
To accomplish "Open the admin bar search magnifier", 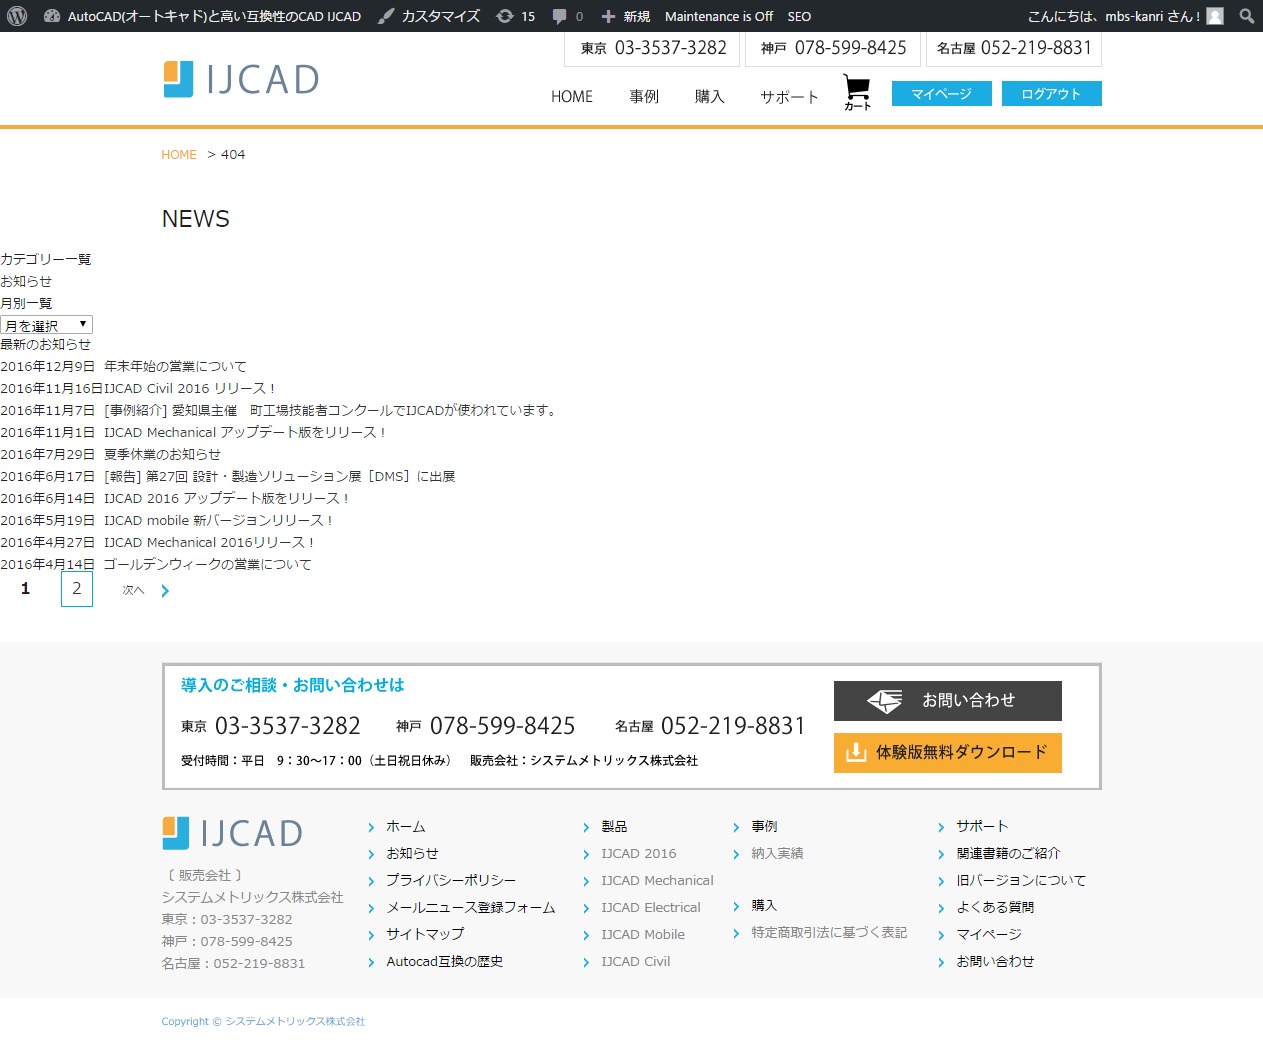I will (1247, 16).
